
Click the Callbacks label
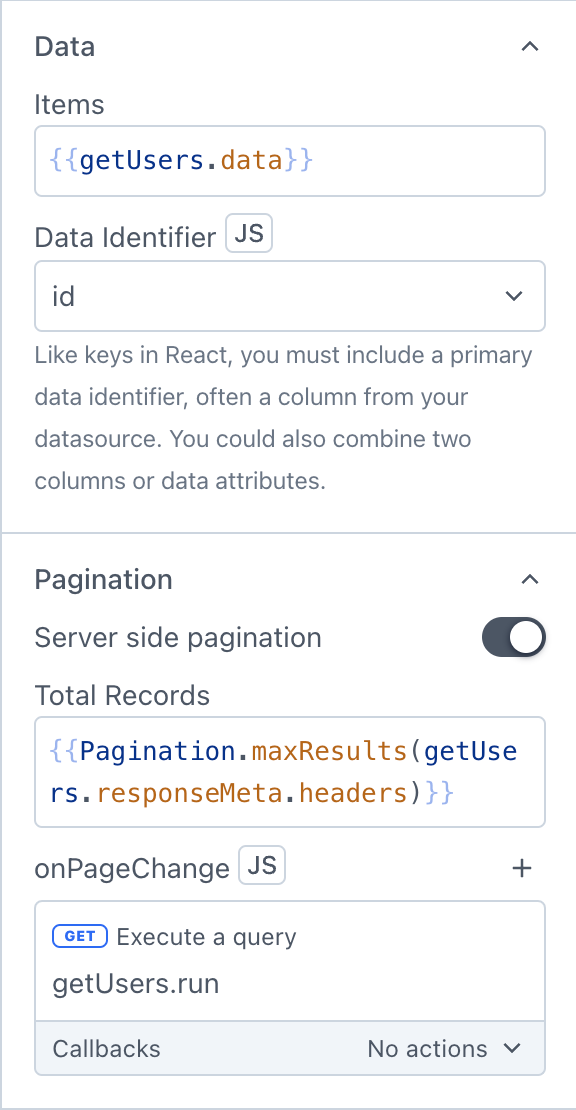coord(105,1049)
